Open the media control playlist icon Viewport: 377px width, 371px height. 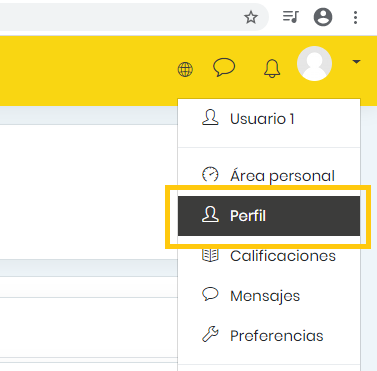pos(291,16)
